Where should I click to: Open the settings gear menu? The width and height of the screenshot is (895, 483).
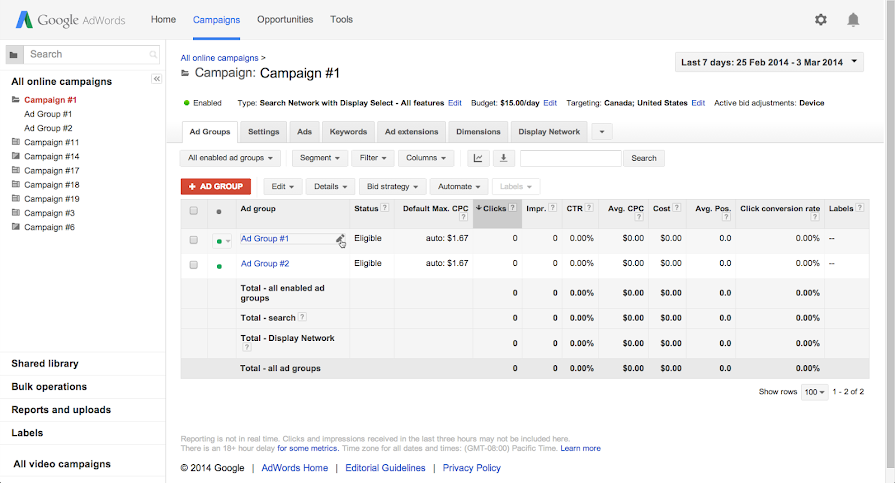[821, 19]
